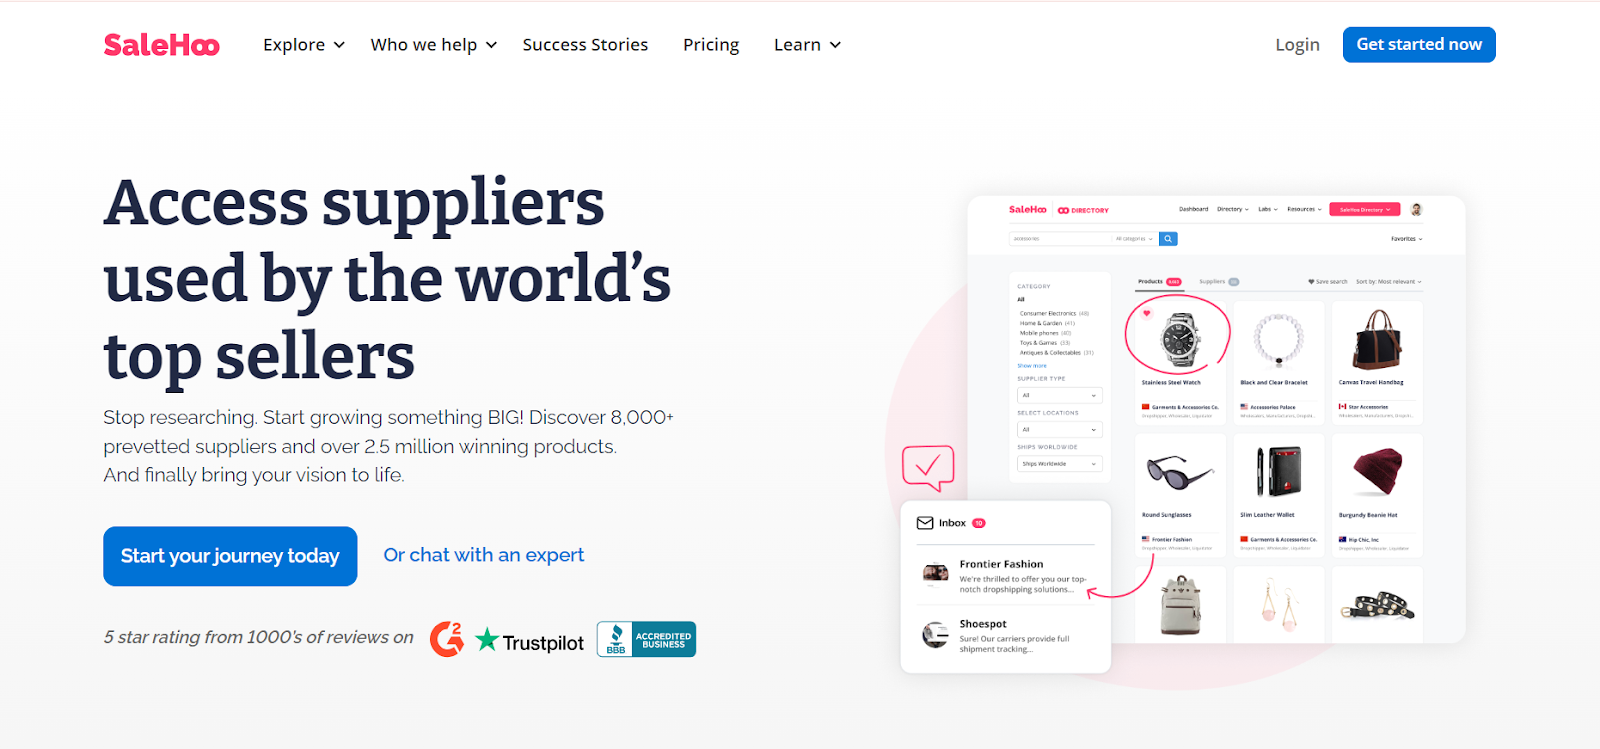Image resolution: width=1600 pixels, height=749 pixels.
Task: Open the Or chat with an expert link
Action: click(x=484, y=555)
